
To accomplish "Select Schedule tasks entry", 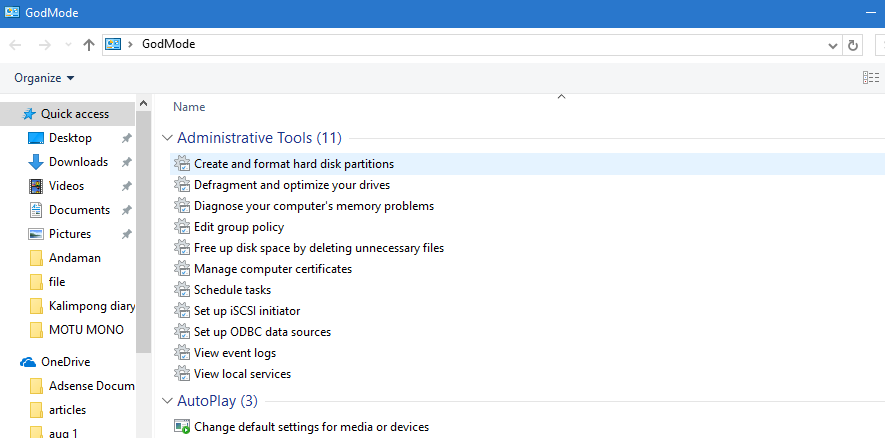I will pos(233,290).
